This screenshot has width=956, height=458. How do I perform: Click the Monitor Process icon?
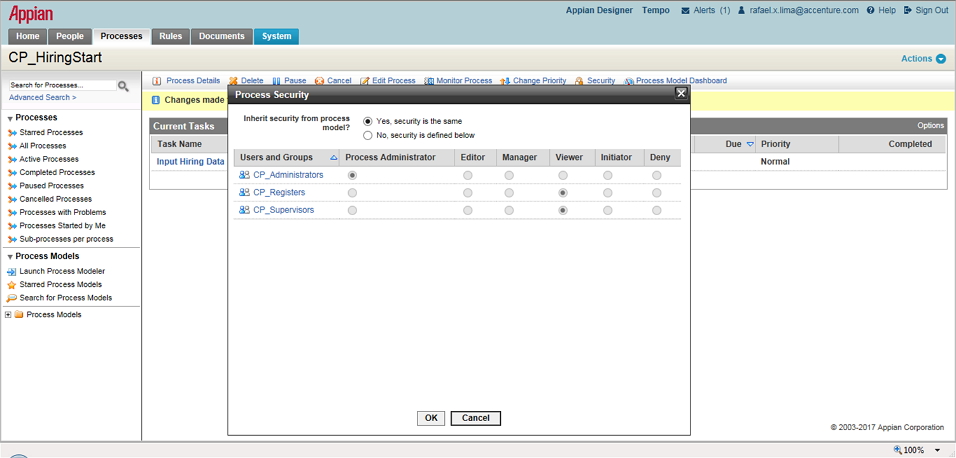point(429,81)
